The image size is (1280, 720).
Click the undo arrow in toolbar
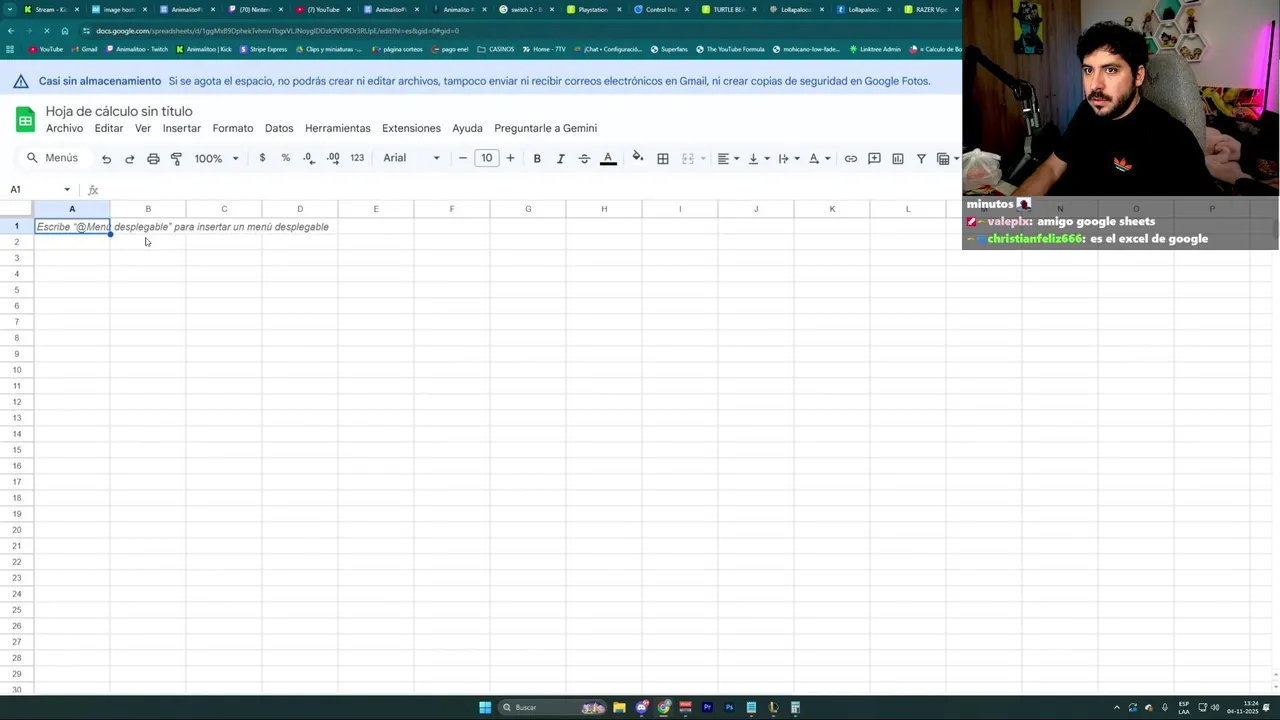coord(106,159)
